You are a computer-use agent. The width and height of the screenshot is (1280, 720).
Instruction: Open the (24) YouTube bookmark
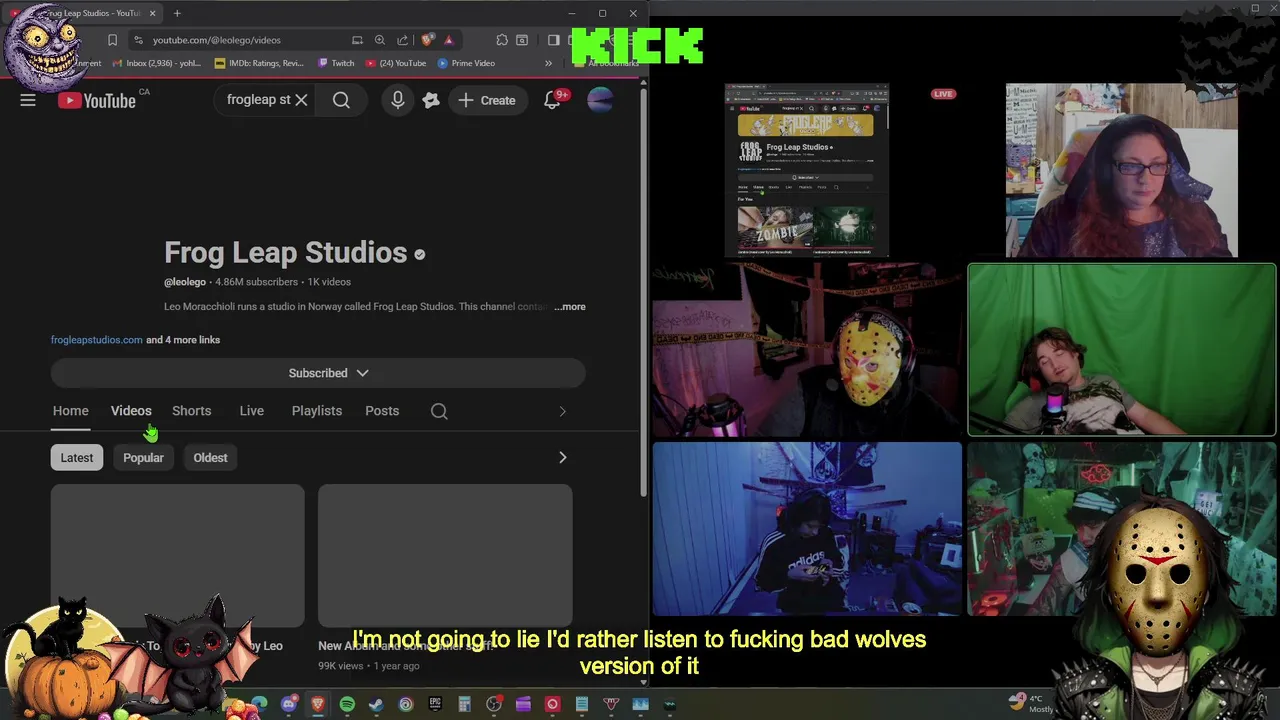point(396,63)
